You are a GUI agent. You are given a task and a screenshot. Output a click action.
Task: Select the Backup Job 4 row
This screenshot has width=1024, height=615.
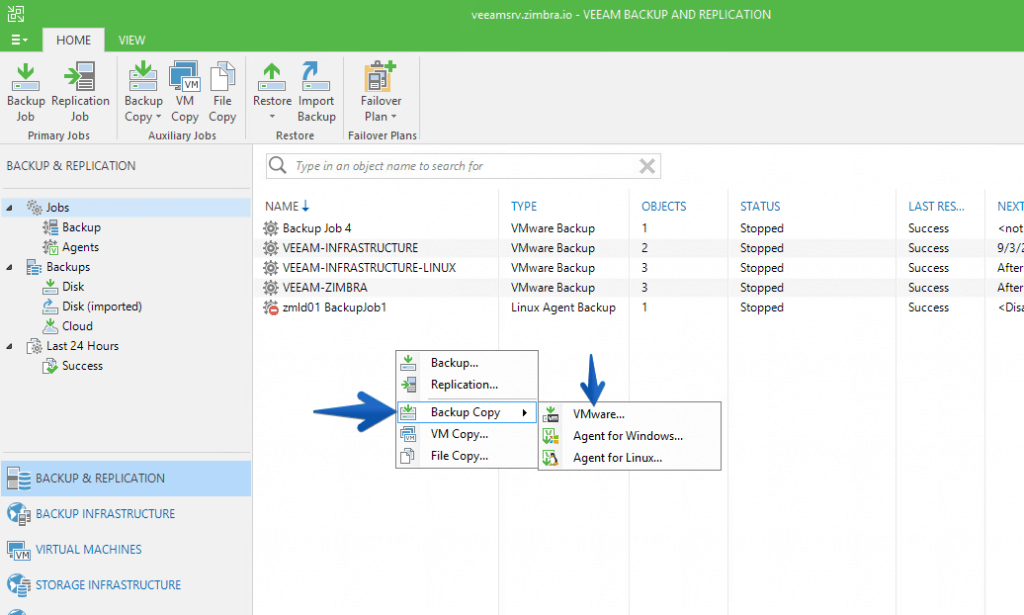(637, 228)
